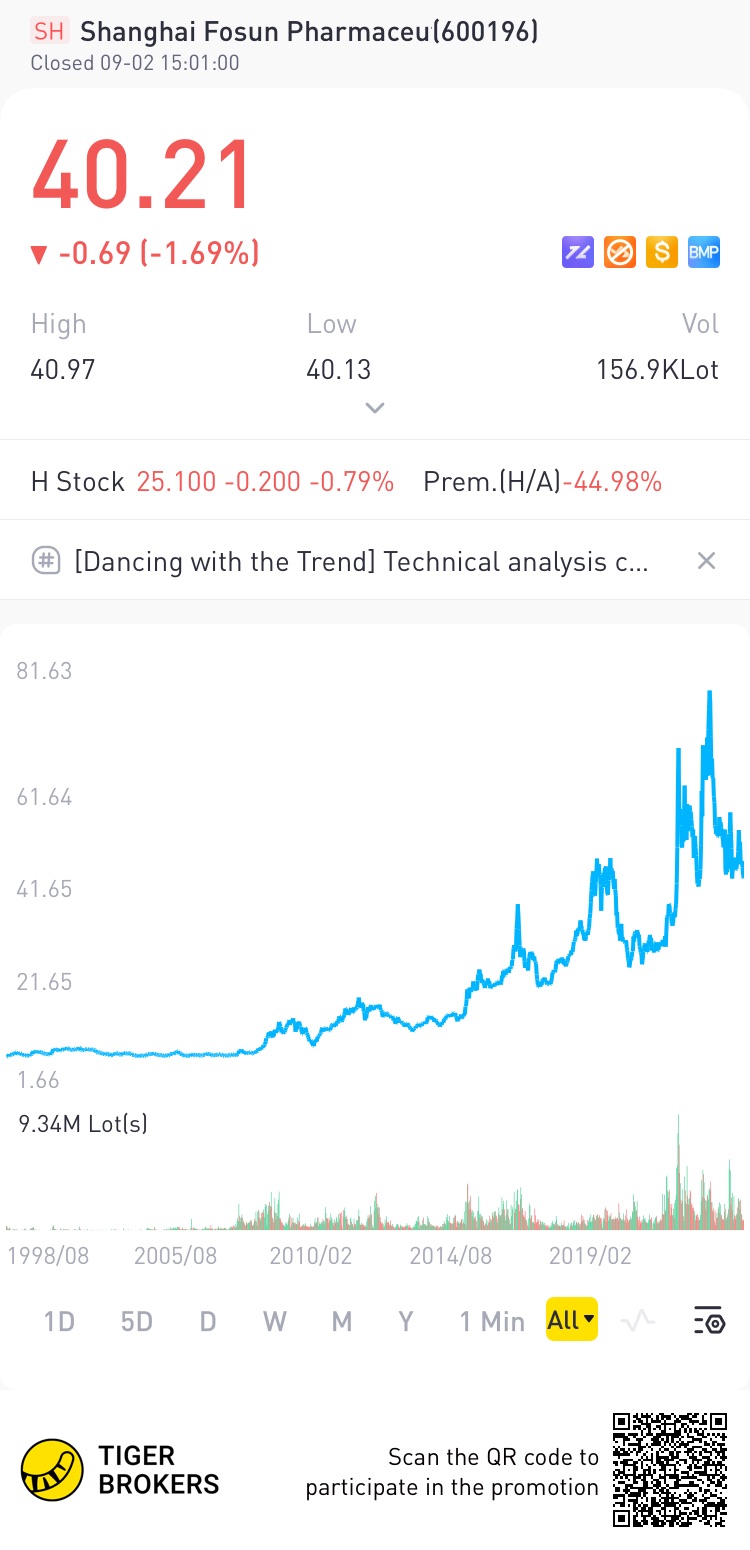The height and width of the screenshot is (1550, 750).
Task: Tap the orange no-short-selling badge icon
Action: (x=620, y=252)
